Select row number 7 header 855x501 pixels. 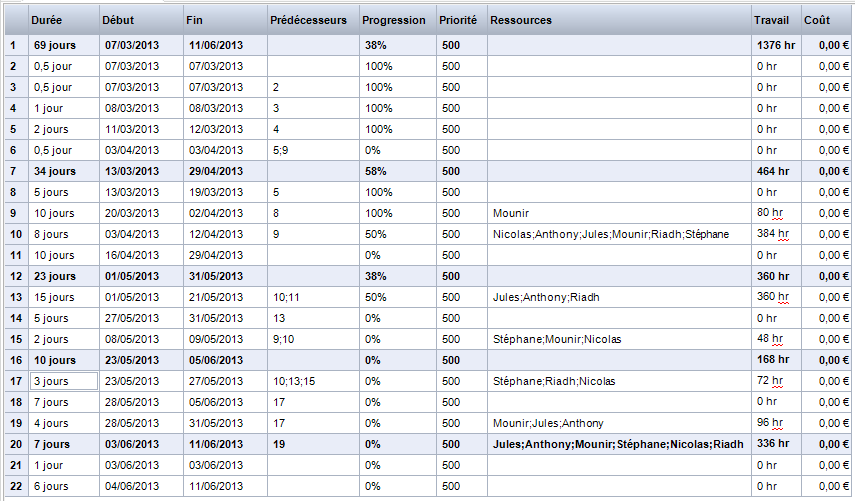point(13,171)
